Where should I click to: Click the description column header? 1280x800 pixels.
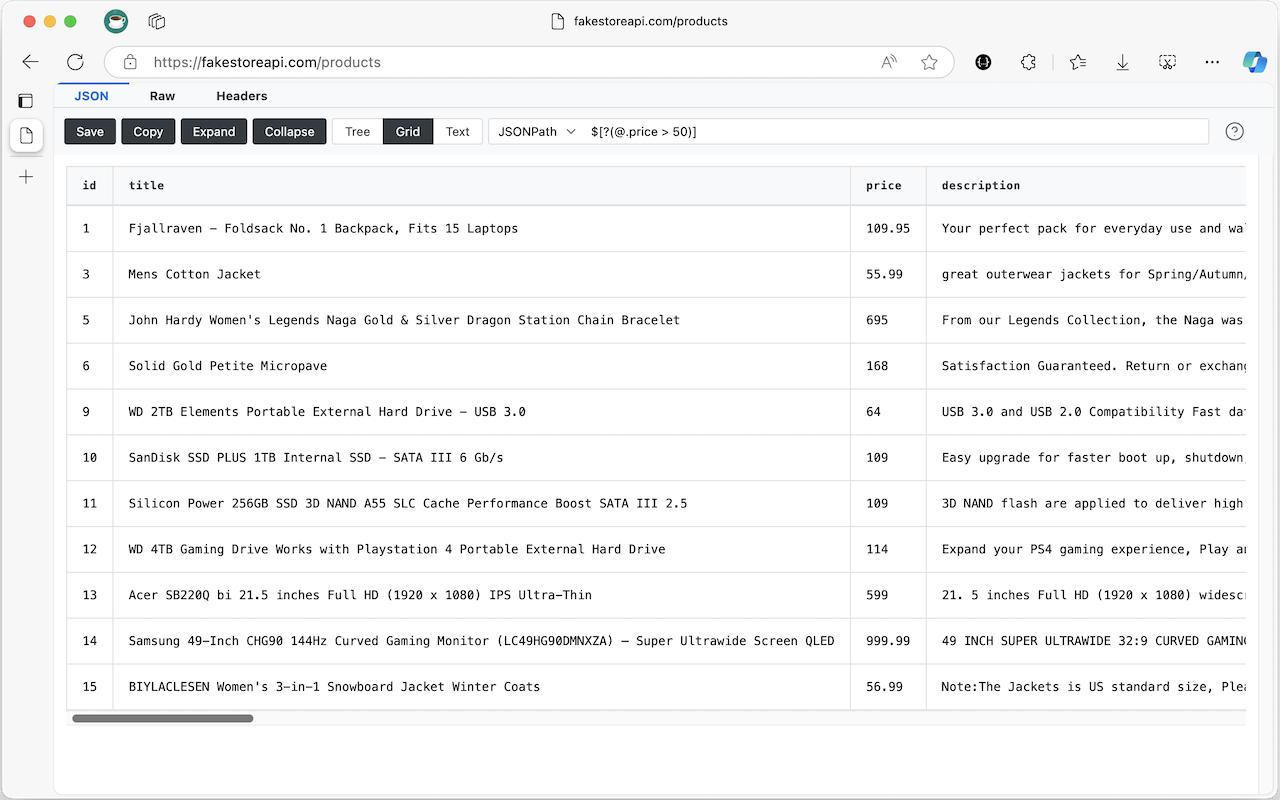tap(1086, 185)
